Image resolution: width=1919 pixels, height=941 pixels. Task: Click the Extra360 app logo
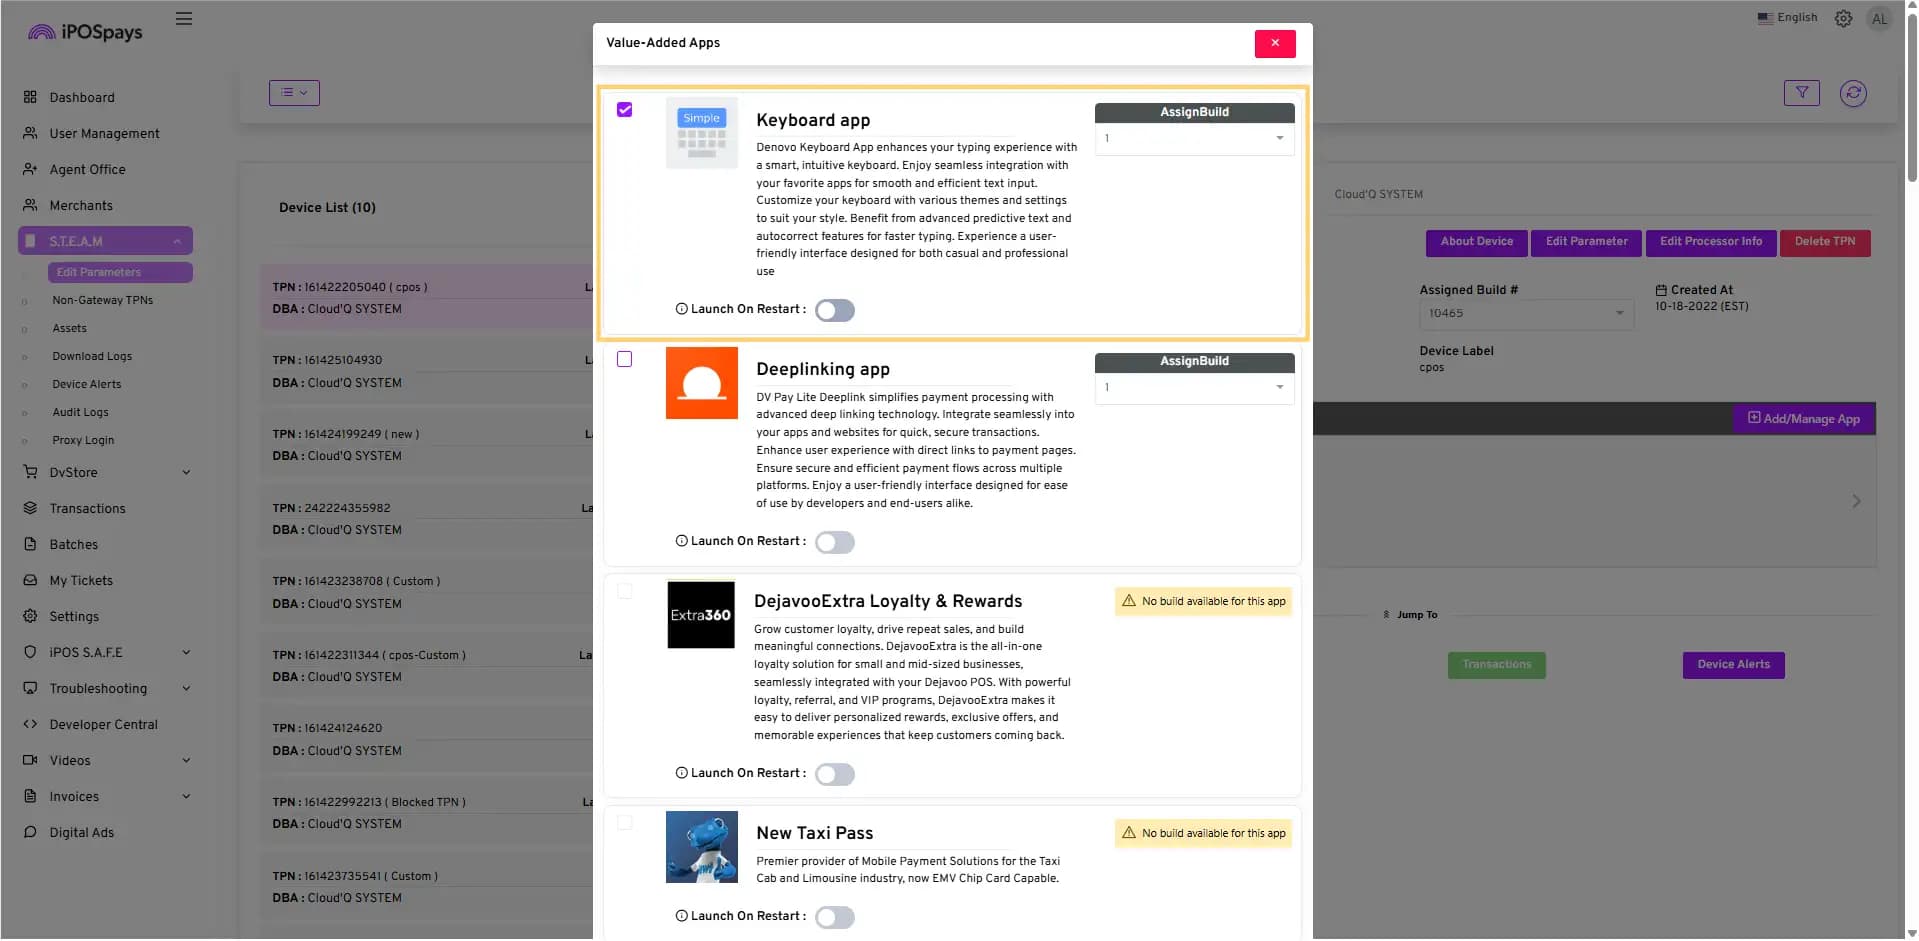[x=701, y=615]
